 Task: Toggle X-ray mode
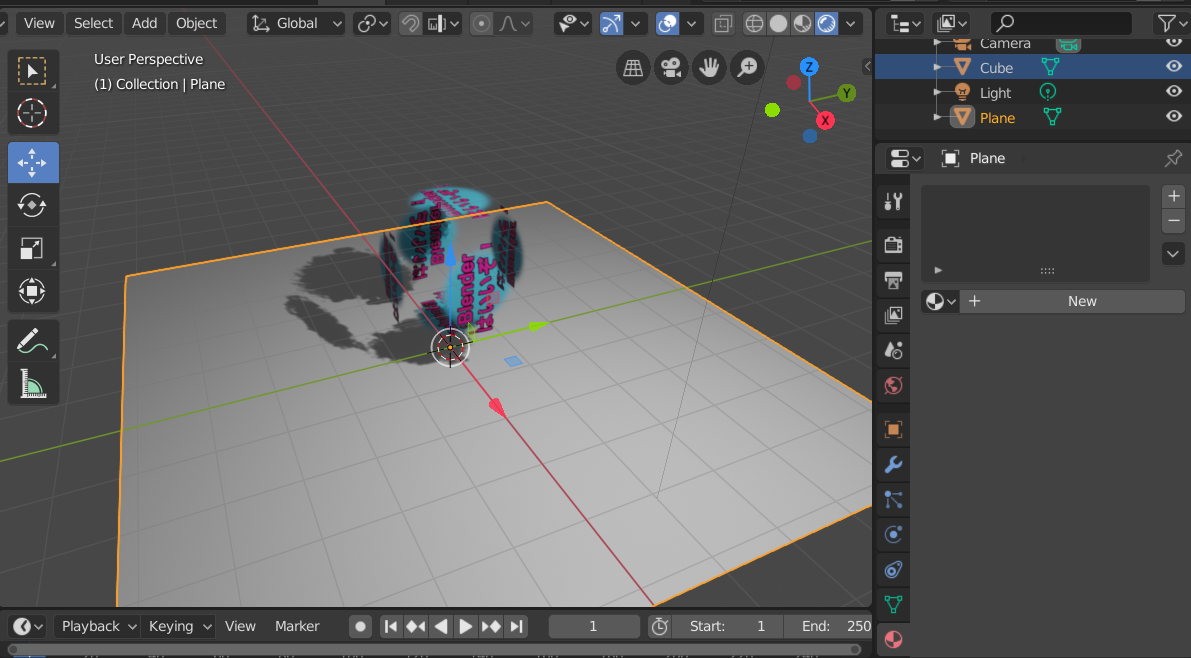(x=723, y=24)
